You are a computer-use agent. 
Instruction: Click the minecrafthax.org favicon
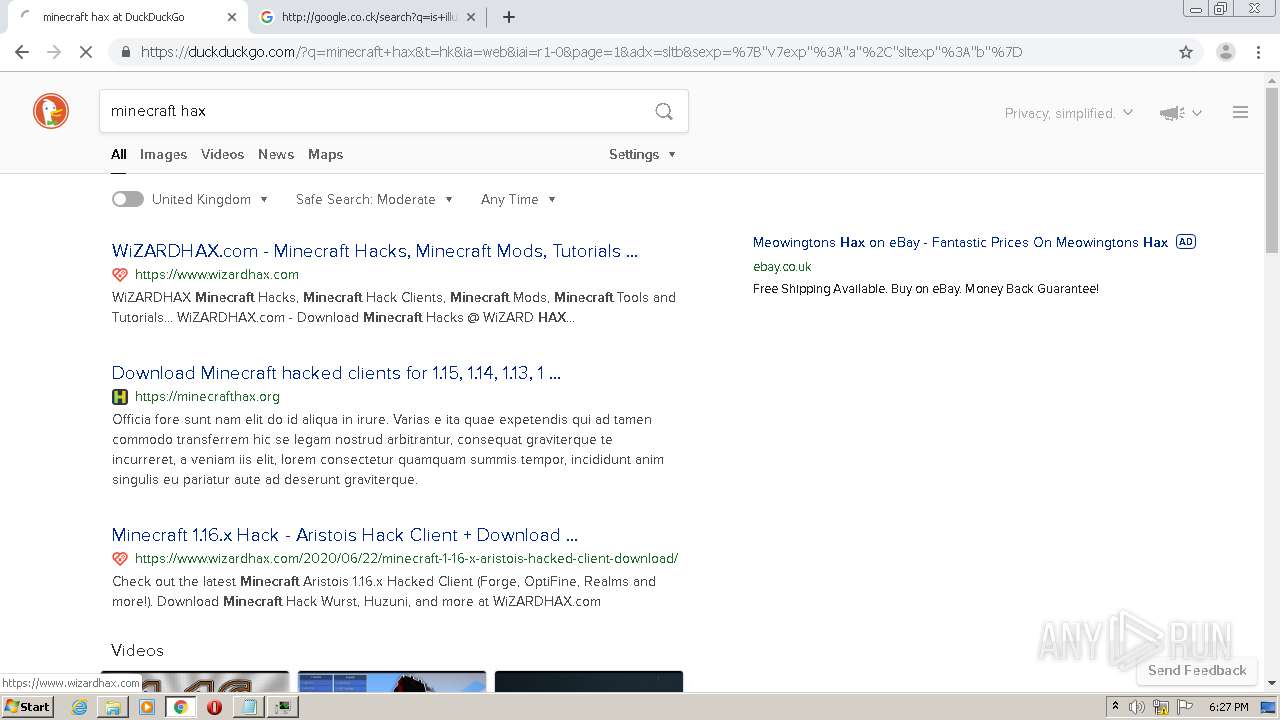120,396
